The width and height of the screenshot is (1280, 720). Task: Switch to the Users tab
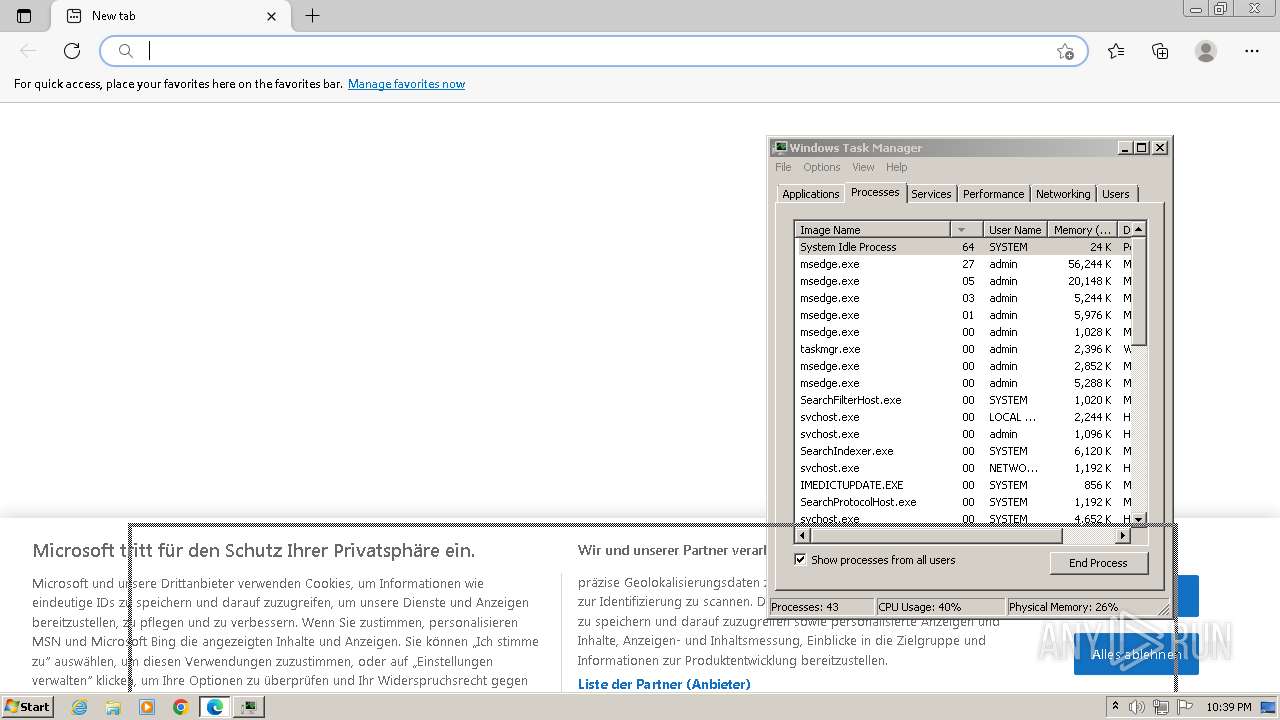(x=1115, y=194)
